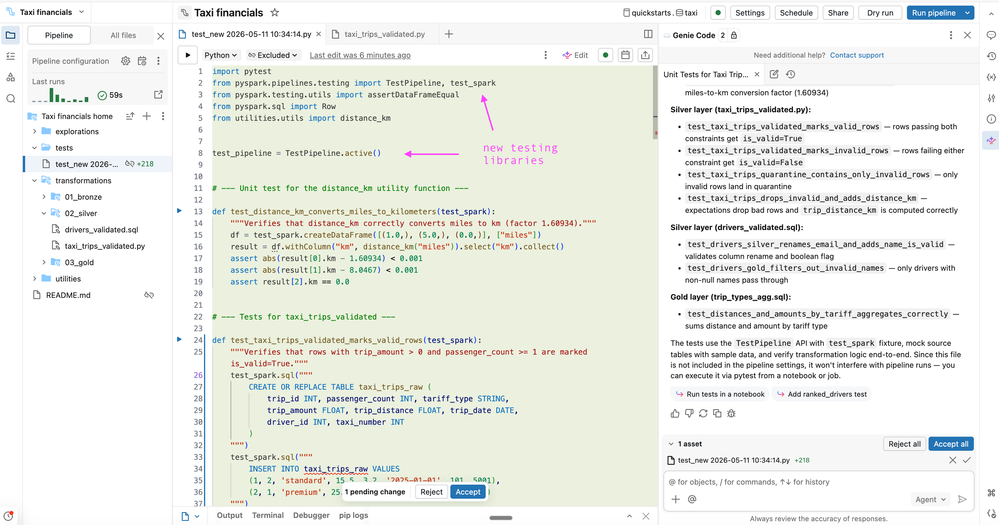The width and height of the screenshot is (999, 525).
Task: Open Taxi financials home kebab menu
Action: (163, 116)
